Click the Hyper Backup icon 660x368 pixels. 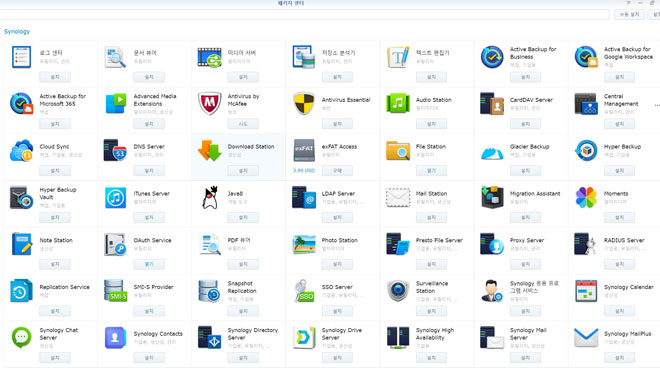[586, 150]
